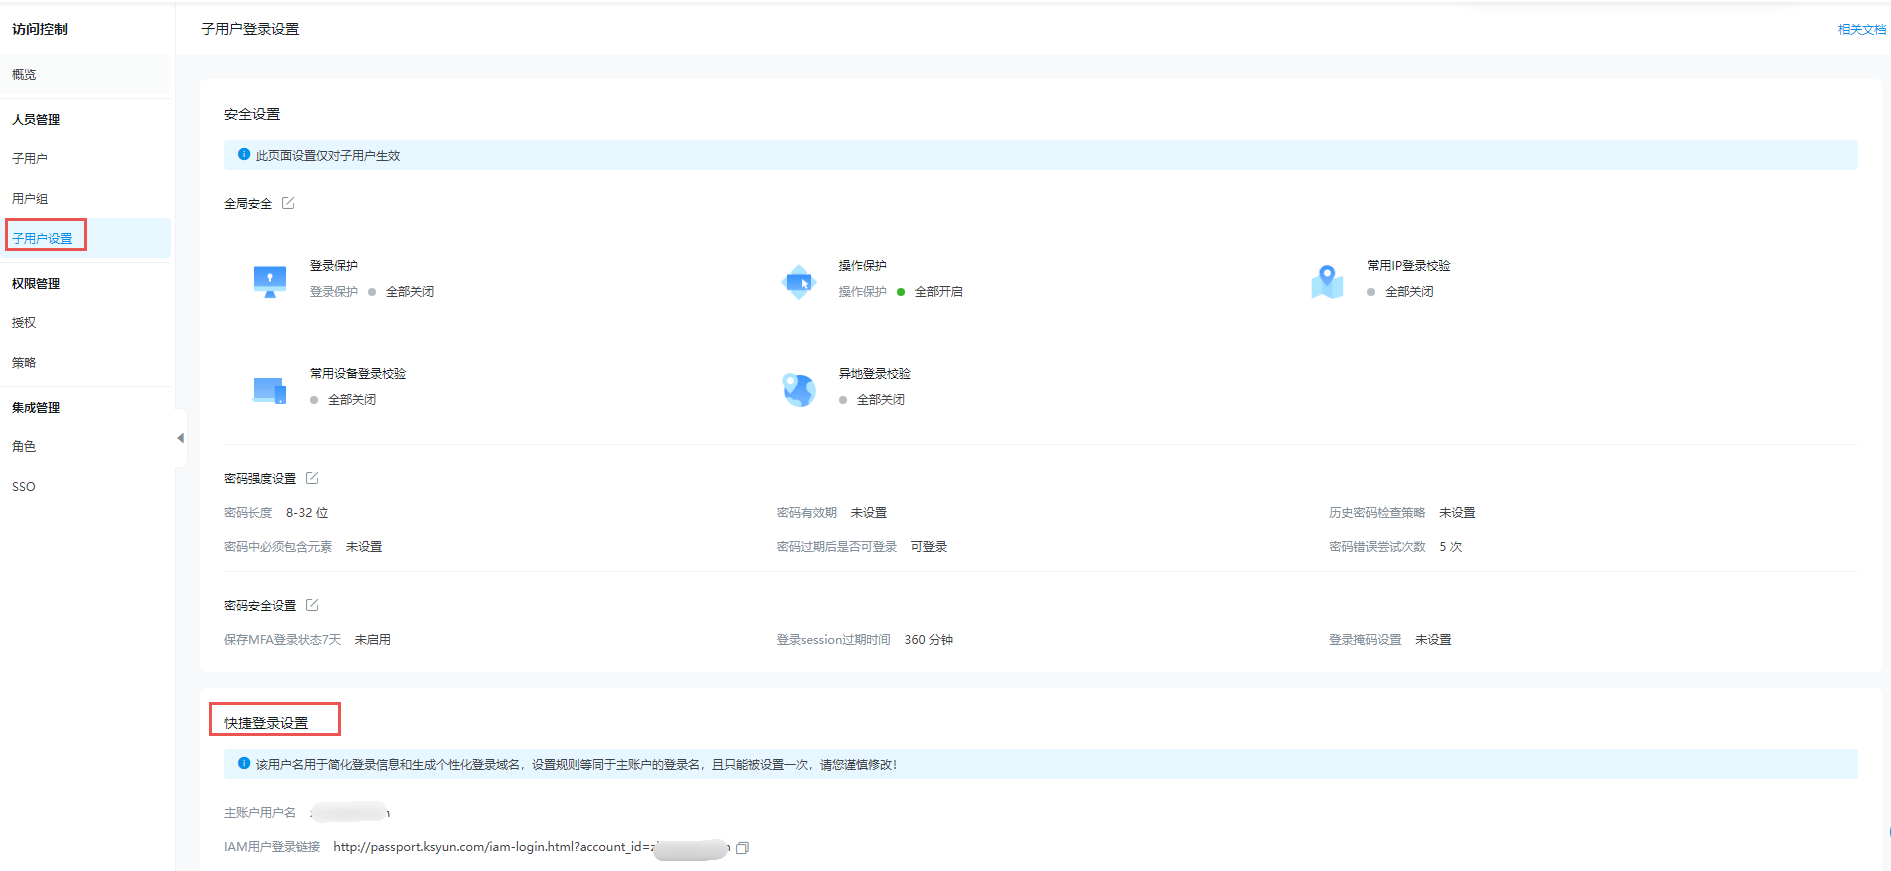This screenshot has height=871, width=1891.
Task: Click the info icon beside 此页面设置仅对子用户生效
Action: click(x=244, y=155)
